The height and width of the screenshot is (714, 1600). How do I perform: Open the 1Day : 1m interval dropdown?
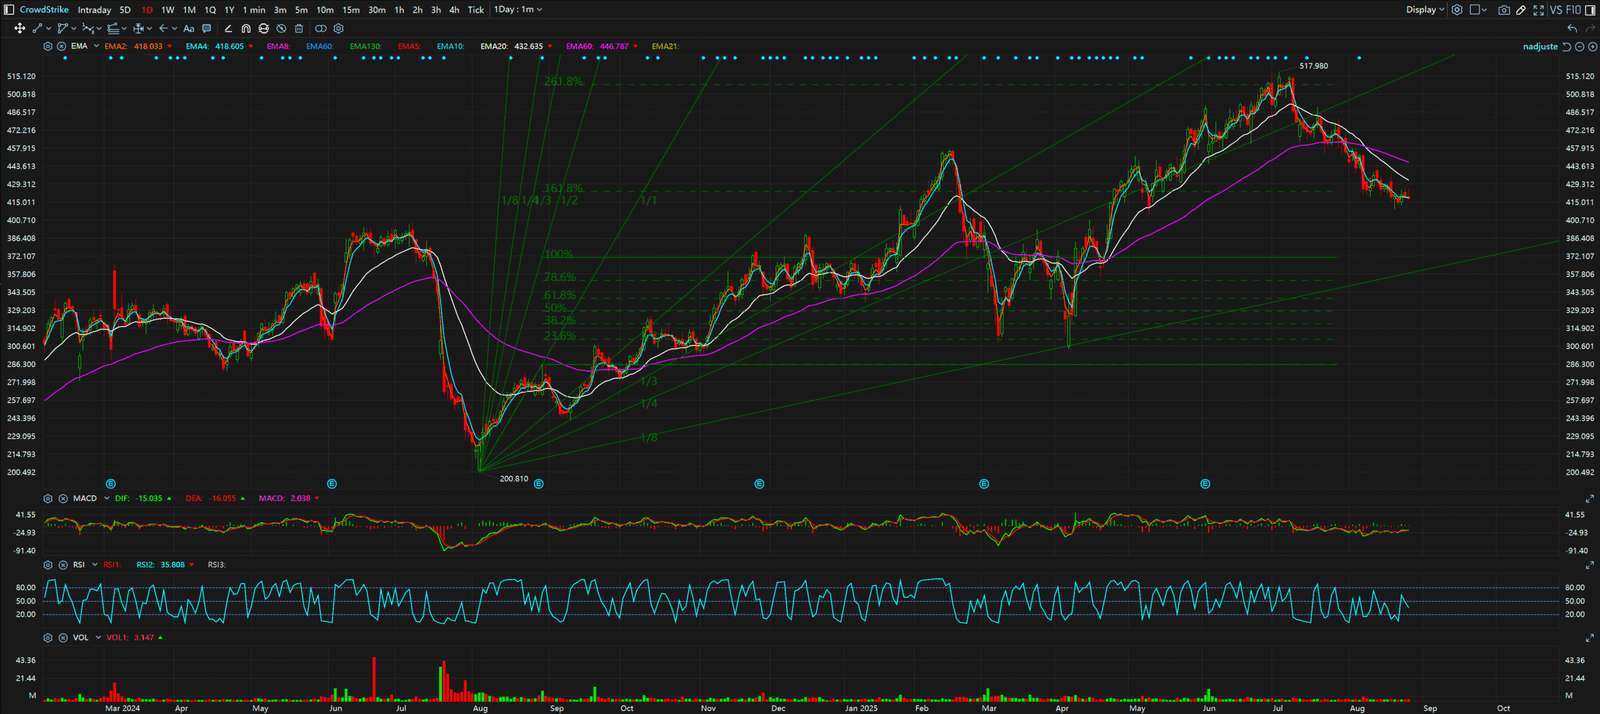coord(518,10)
